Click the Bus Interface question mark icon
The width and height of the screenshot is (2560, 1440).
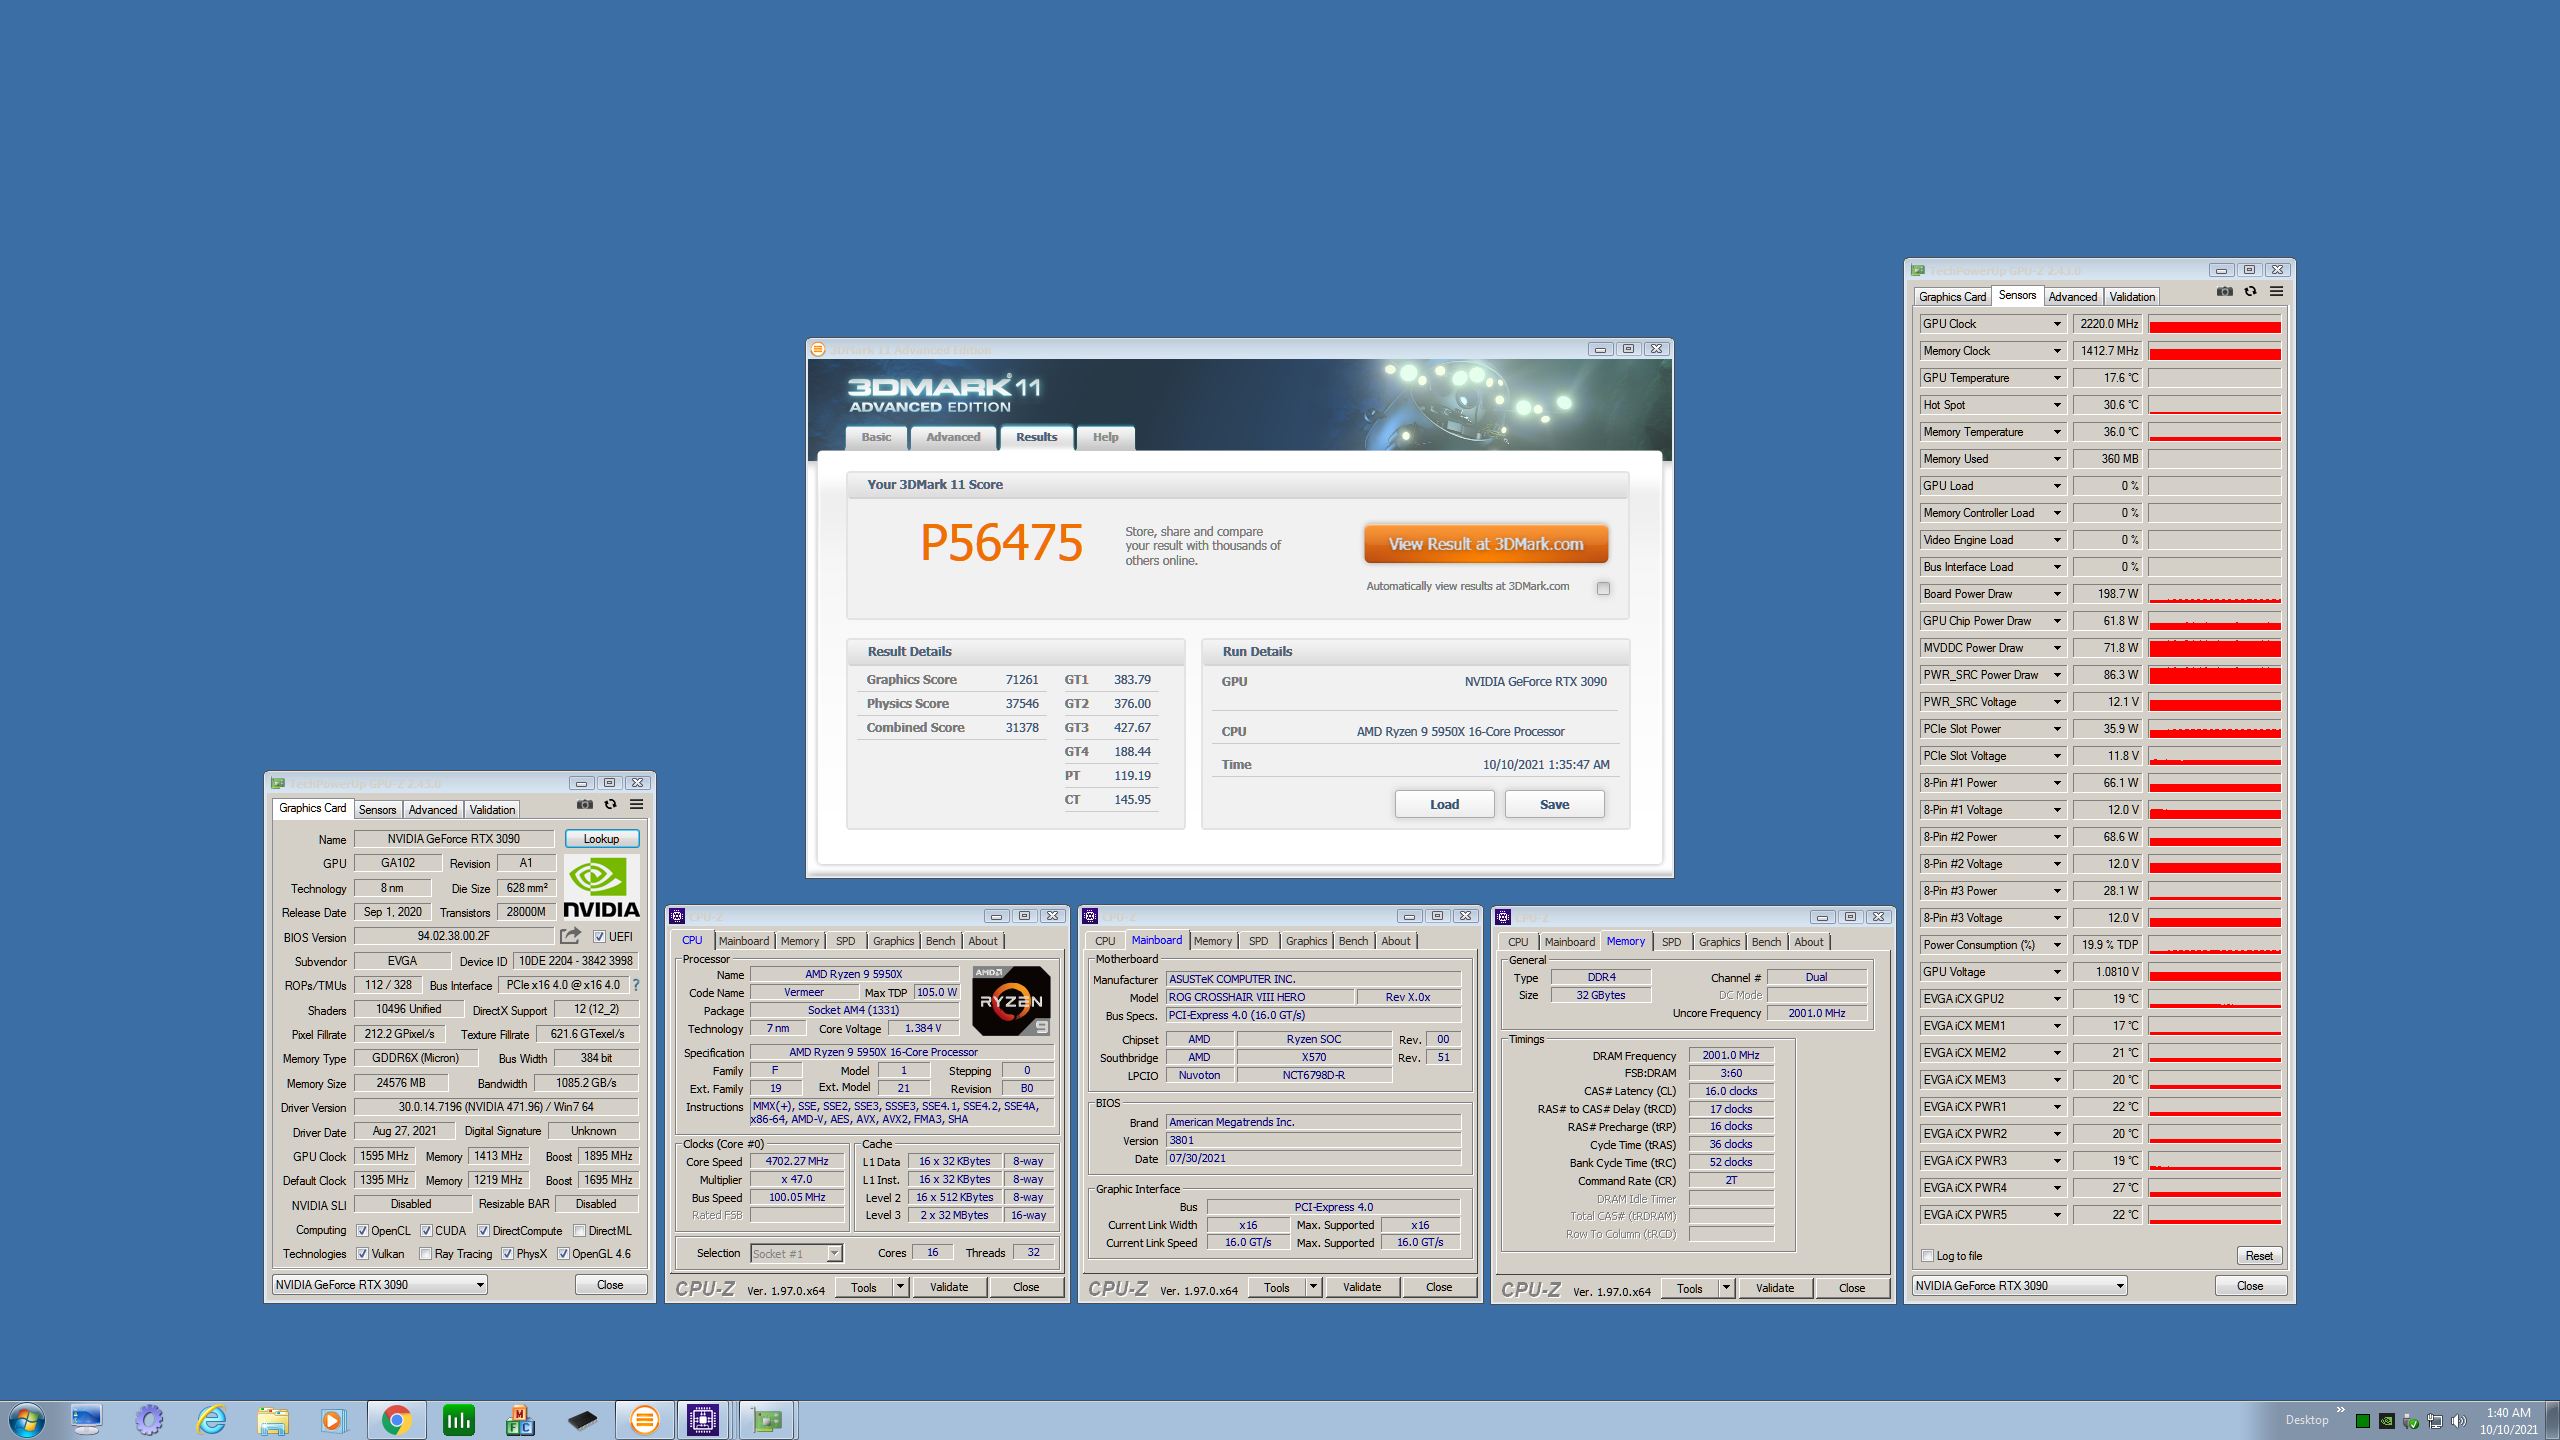(636, 985)
